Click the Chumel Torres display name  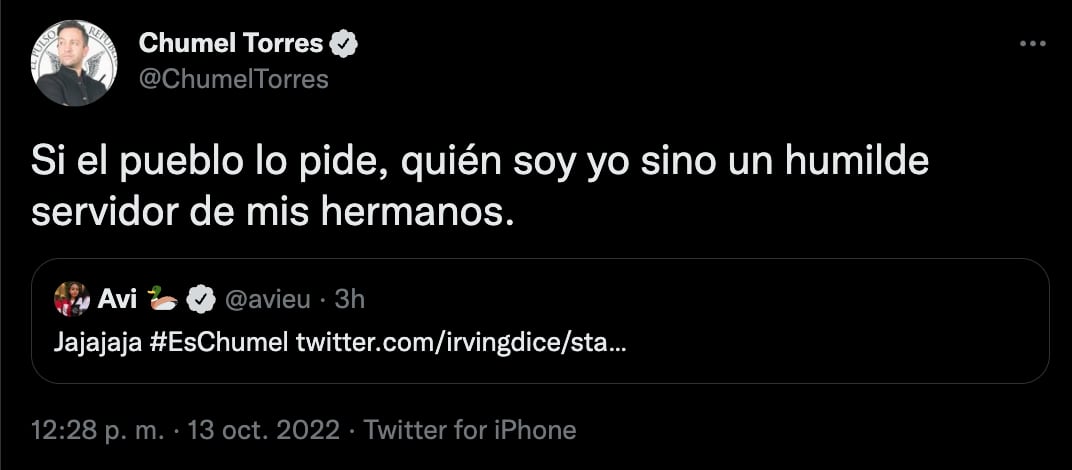coord(231,43)
